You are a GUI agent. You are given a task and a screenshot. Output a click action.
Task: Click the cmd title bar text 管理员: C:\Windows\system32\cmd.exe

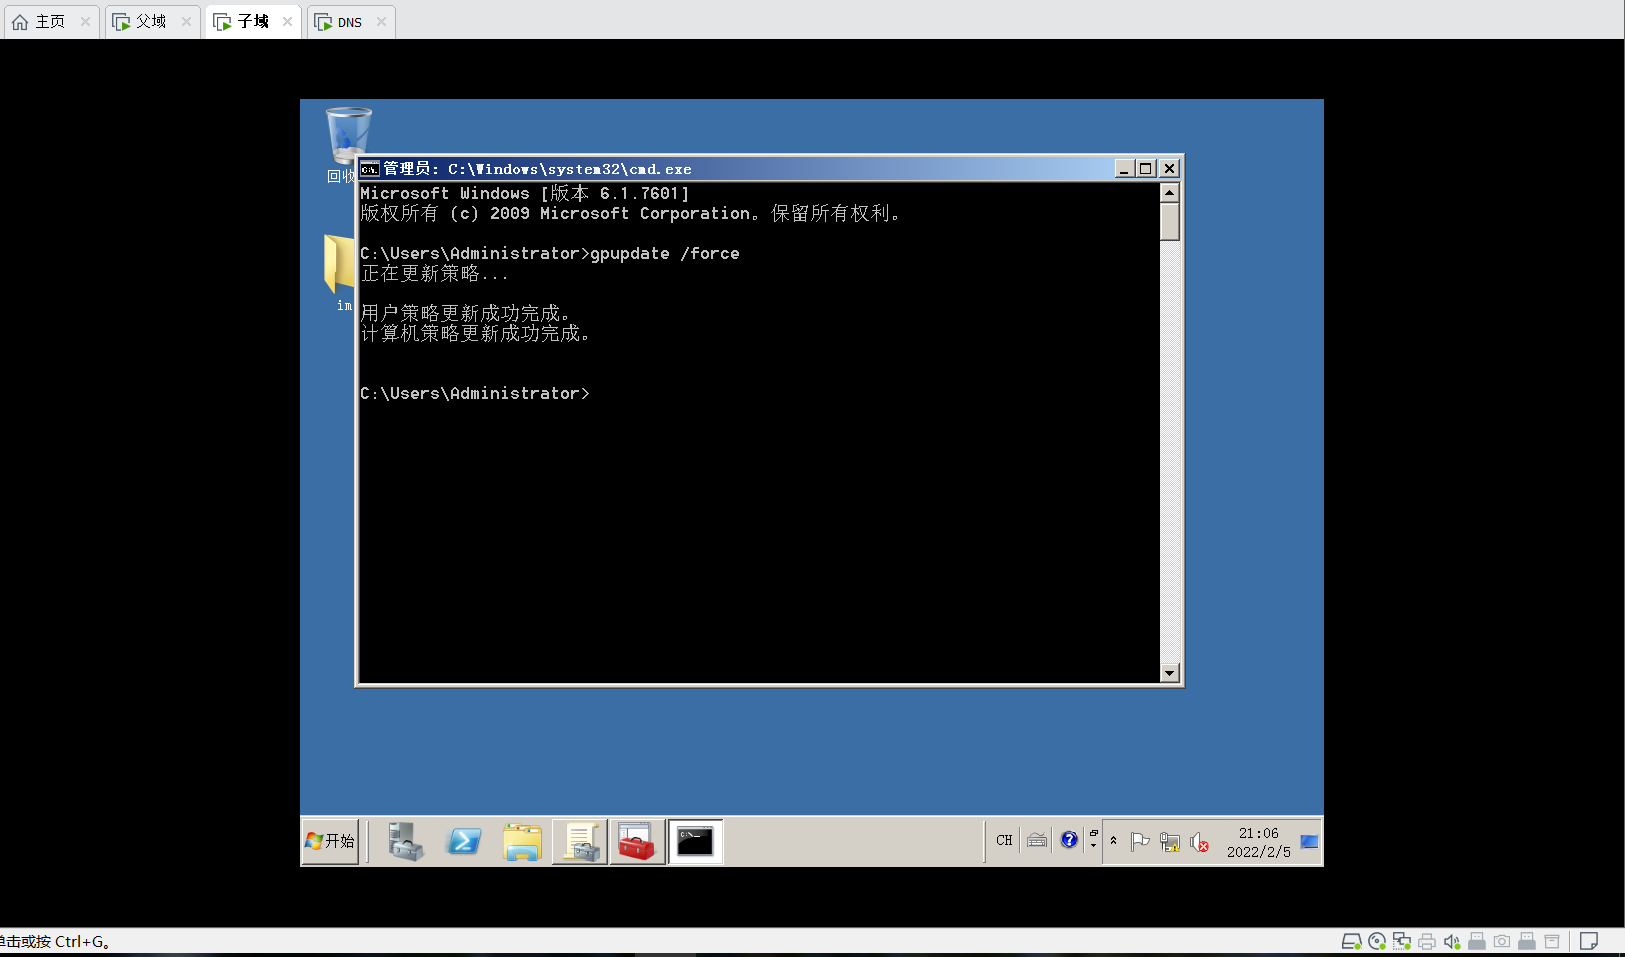537,169
